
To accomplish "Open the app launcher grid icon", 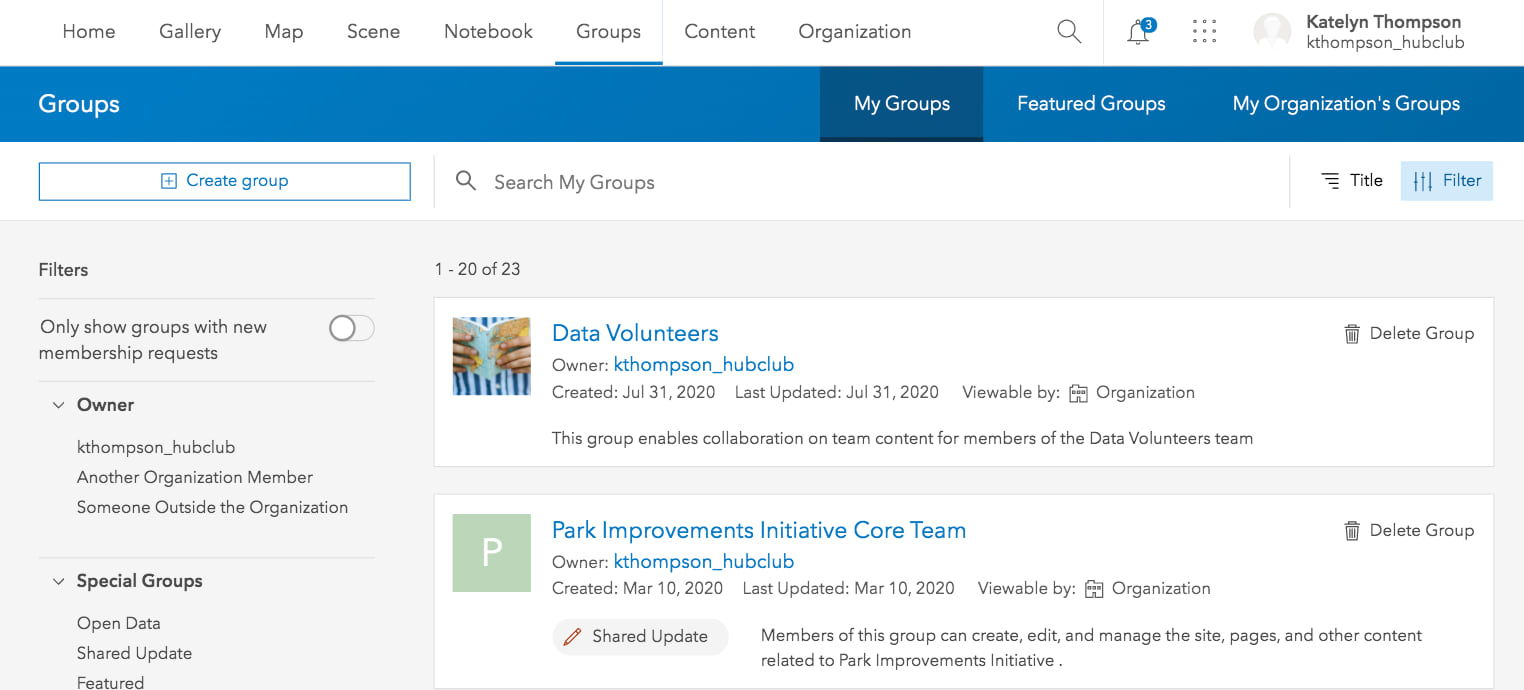I will click(x=1204, y=31).
